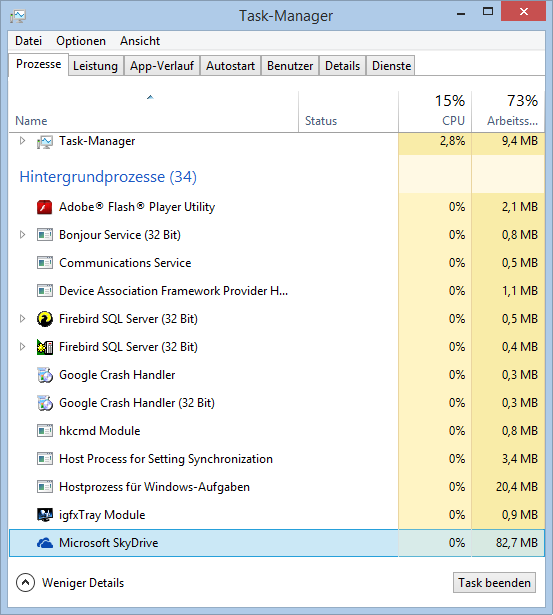This screenshot has width=553, height=615.
Task: Collapse view with Weniger Details arrow
Action: pyautogui.click(x=25, y=583)
